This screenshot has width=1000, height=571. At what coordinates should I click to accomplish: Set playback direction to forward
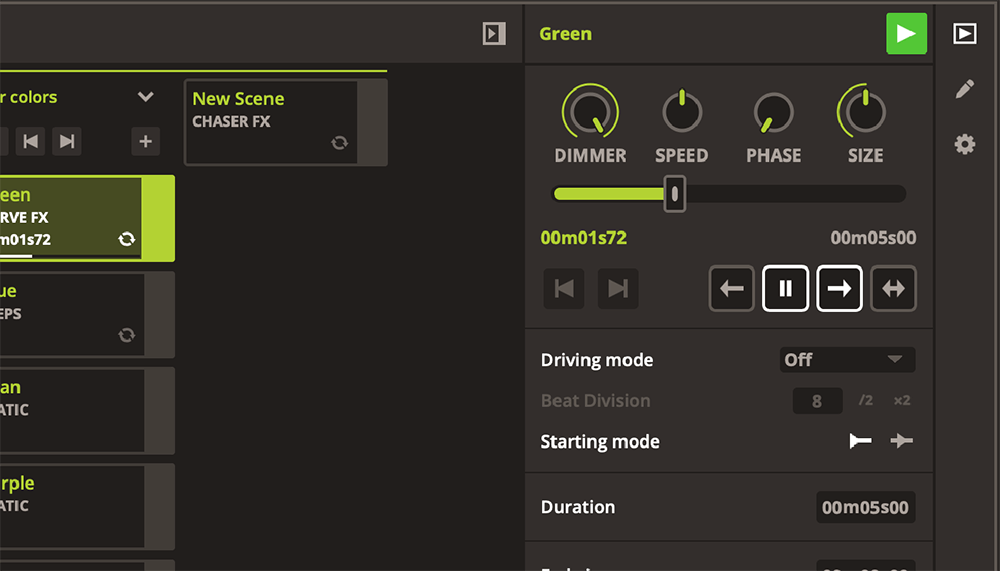click(839, 289)
